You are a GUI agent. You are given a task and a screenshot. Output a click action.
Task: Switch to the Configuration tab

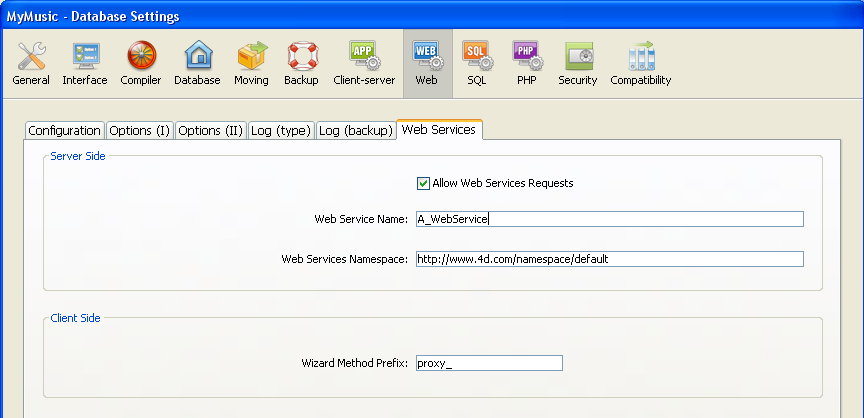tap(64, 131)
